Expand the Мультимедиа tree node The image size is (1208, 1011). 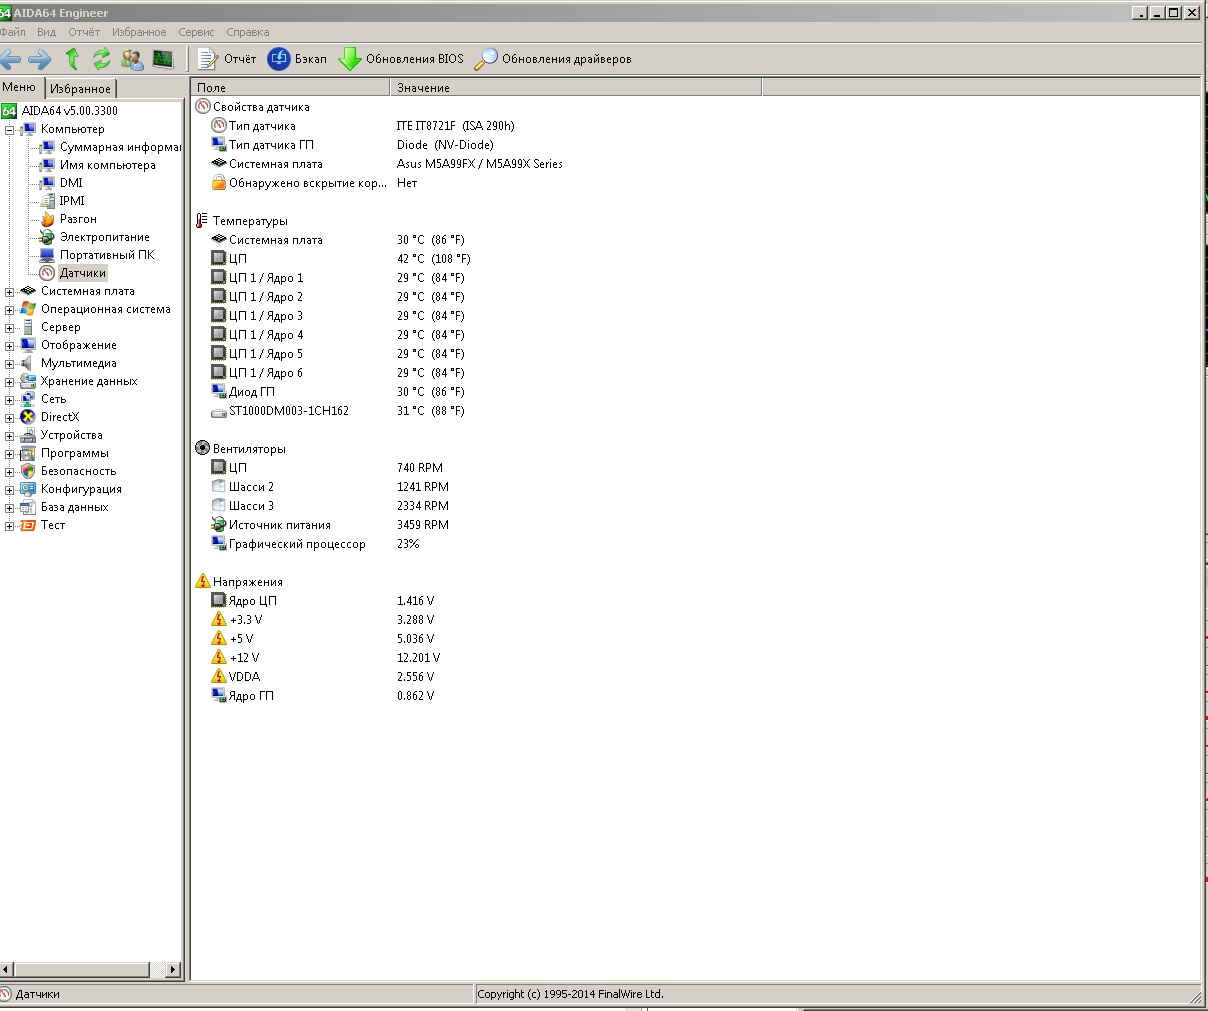click(9, 364)
